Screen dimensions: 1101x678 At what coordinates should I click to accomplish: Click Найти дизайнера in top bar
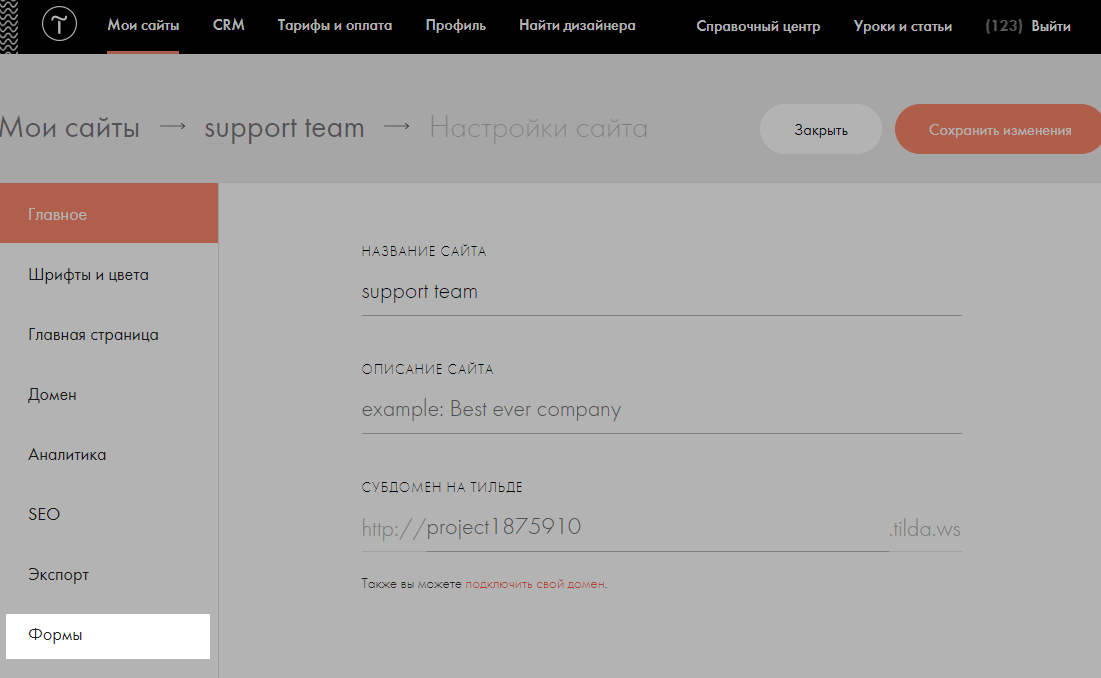(x=577, y=26)
